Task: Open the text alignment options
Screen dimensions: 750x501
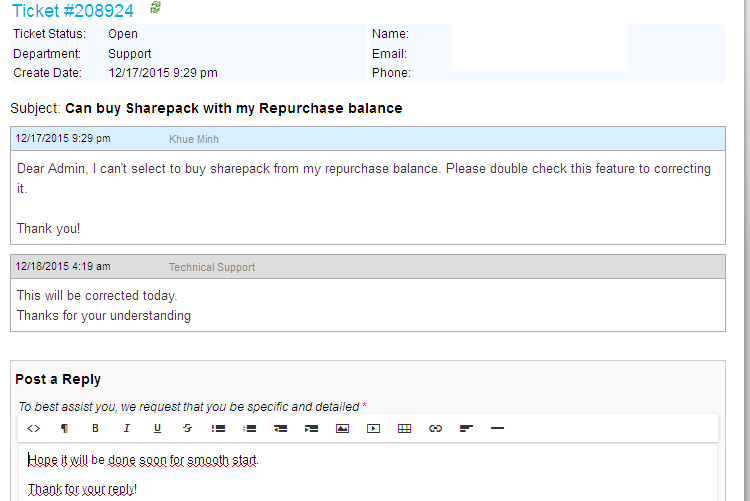Action: point(466,428)
